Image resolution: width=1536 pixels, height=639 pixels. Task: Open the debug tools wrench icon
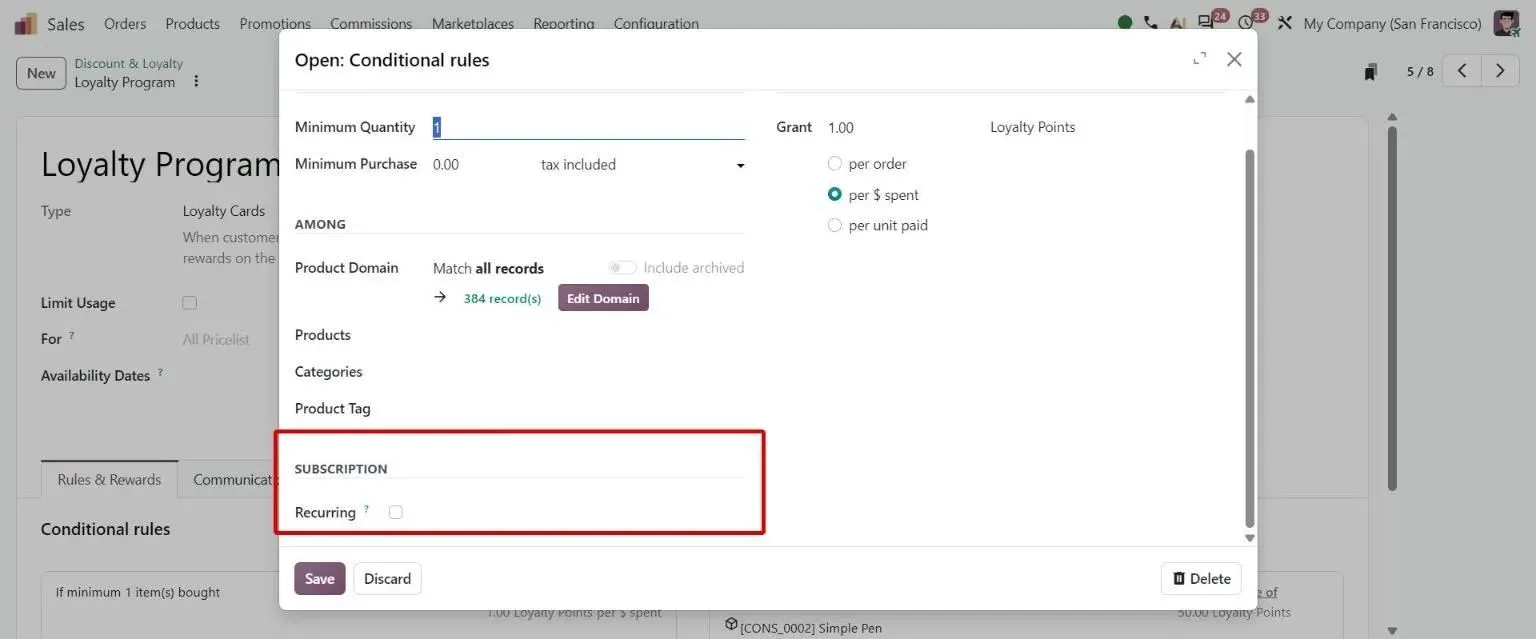click(x=1285, y=23)
